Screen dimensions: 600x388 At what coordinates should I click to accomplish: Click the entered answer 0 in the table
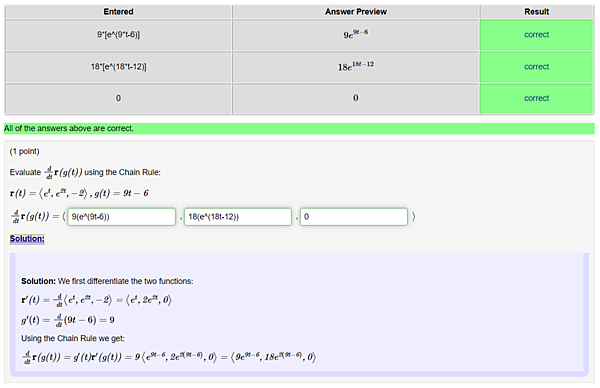click(x=118, y=98)
